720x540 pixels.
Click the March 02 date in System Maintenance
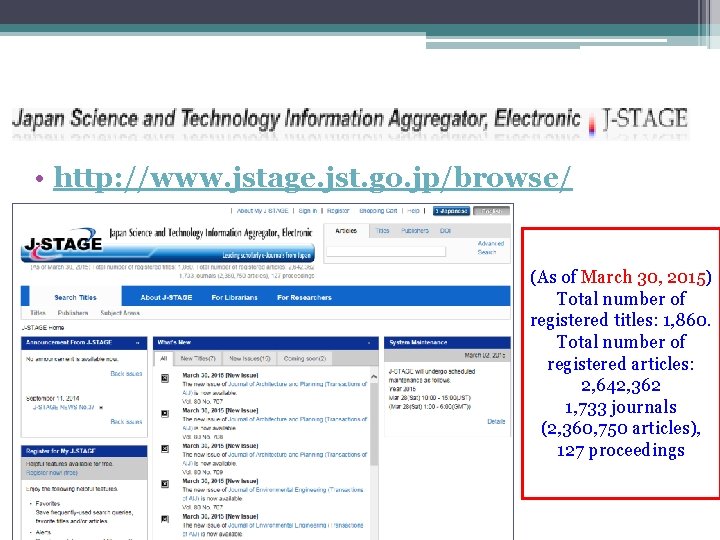484,355
